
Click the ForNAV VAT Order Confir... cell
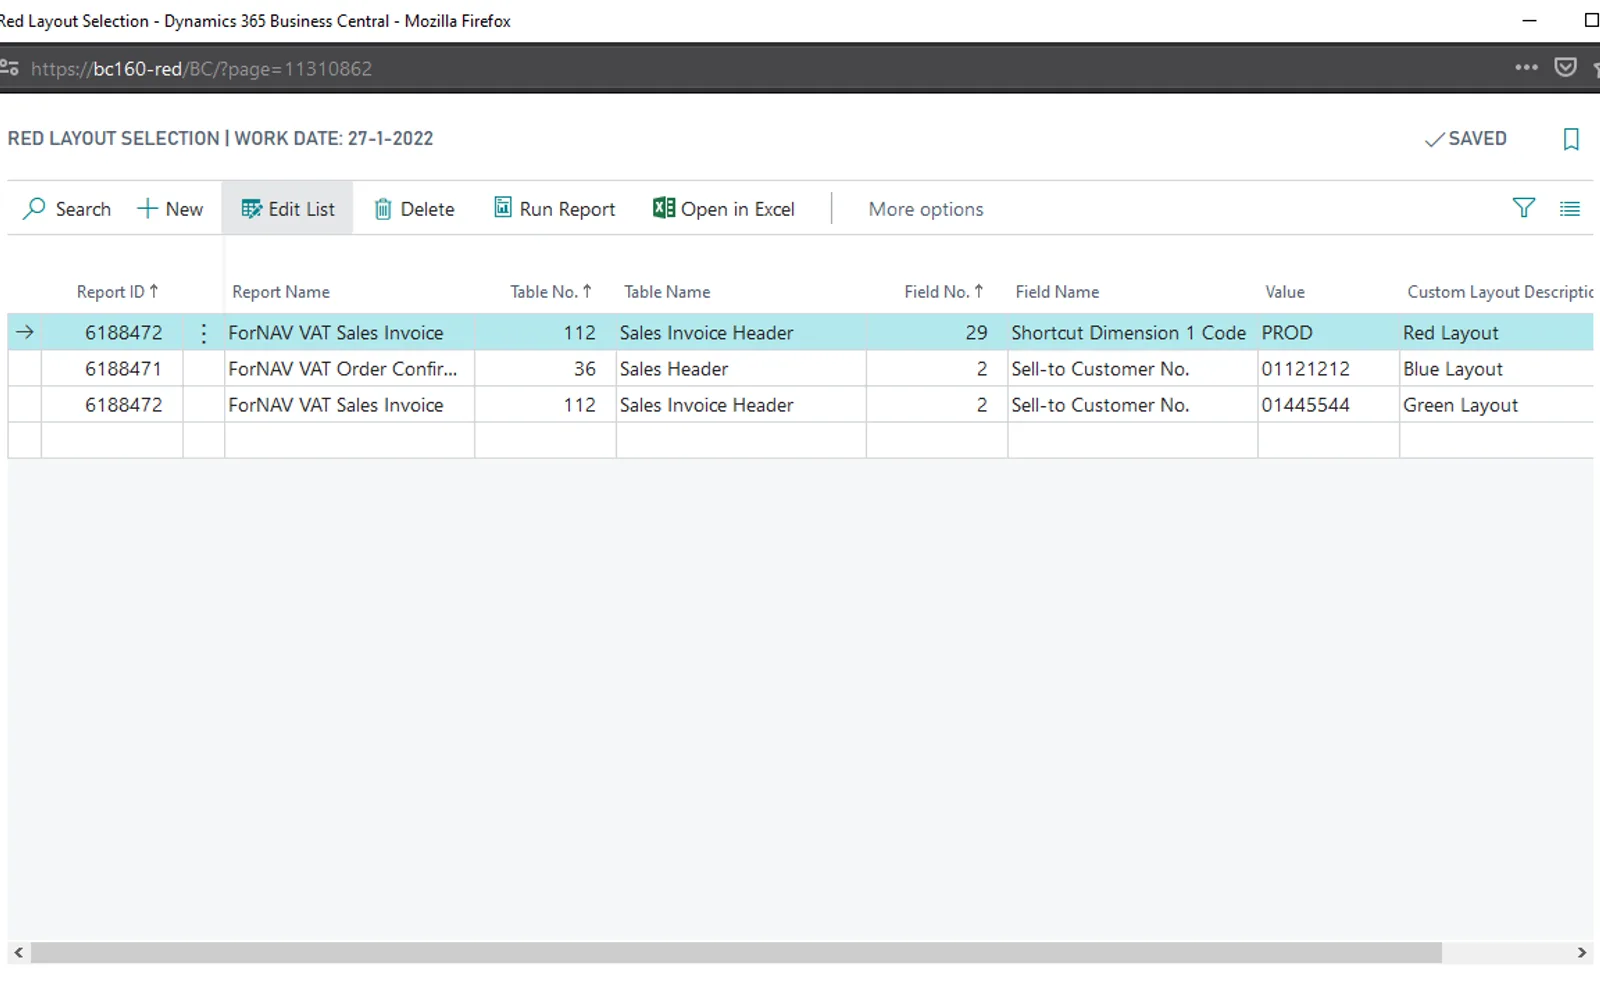pyautogui.click(x=350, y=369)
